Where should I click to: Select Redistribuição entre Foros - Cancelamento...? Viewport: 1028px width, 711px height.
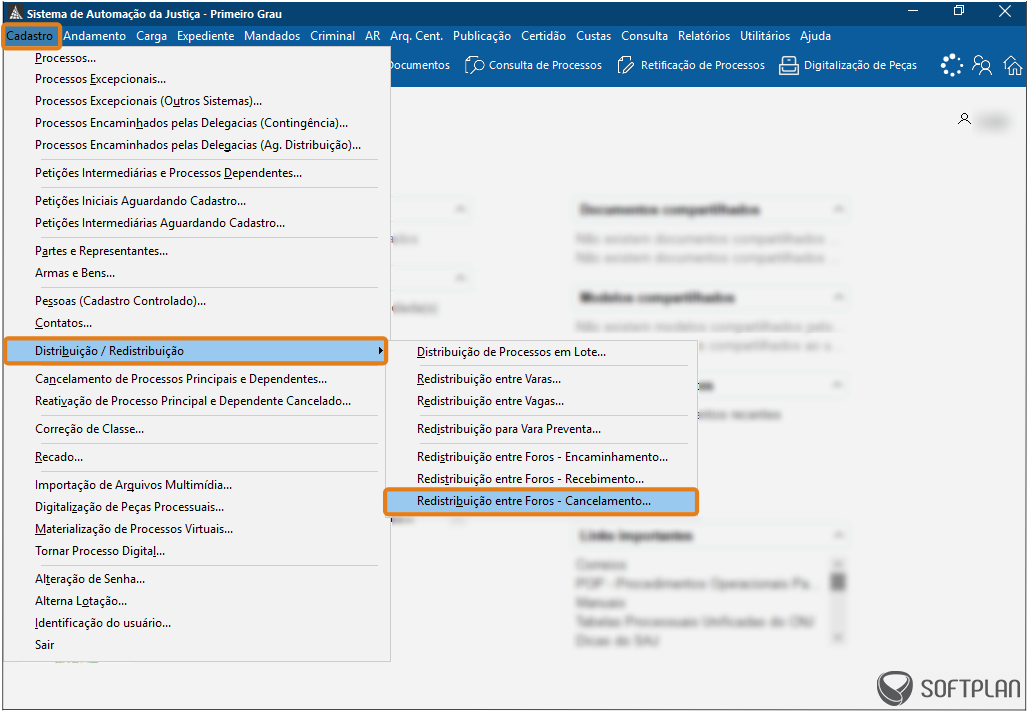tap(541, 501)
